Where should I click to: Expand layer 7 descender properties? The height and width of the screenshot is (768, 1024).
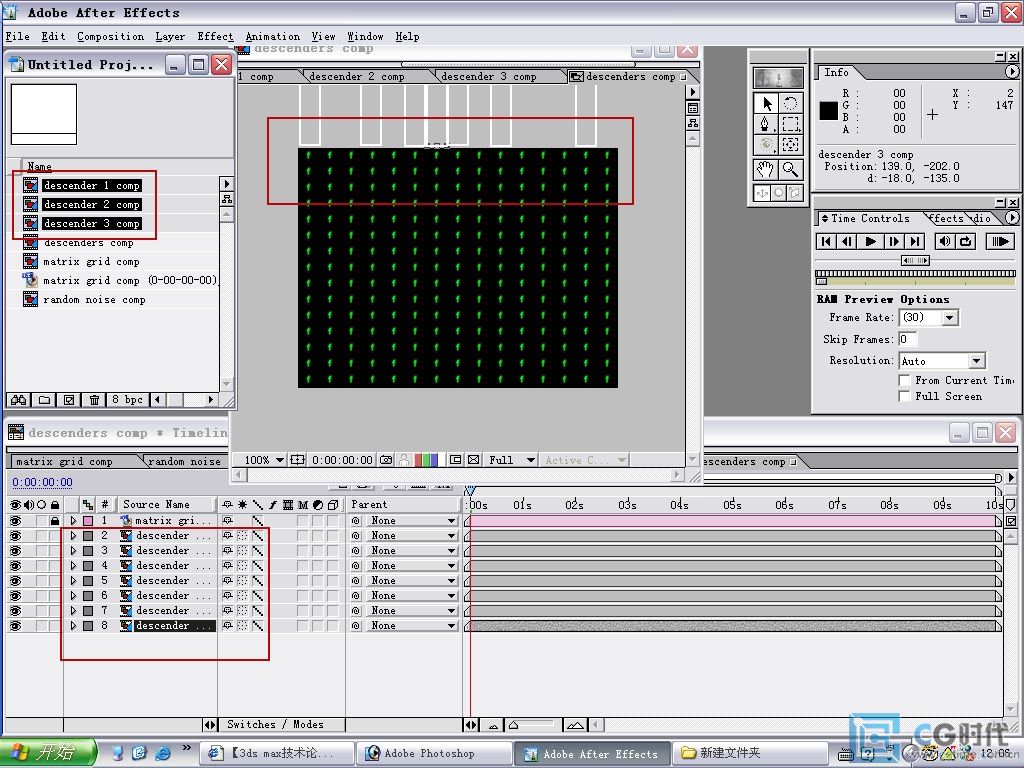tap(73, 611)
